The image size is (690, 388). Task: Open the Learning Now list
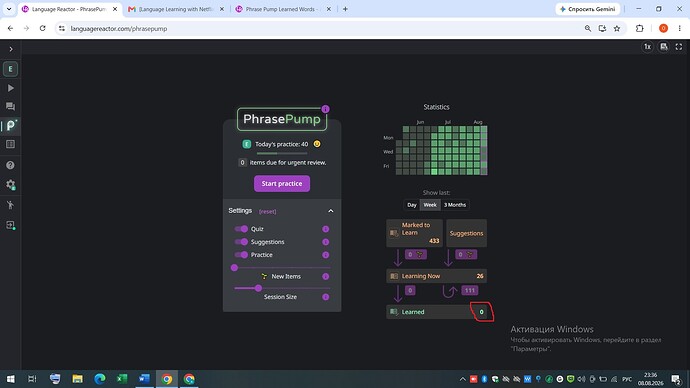click(437, 276)
